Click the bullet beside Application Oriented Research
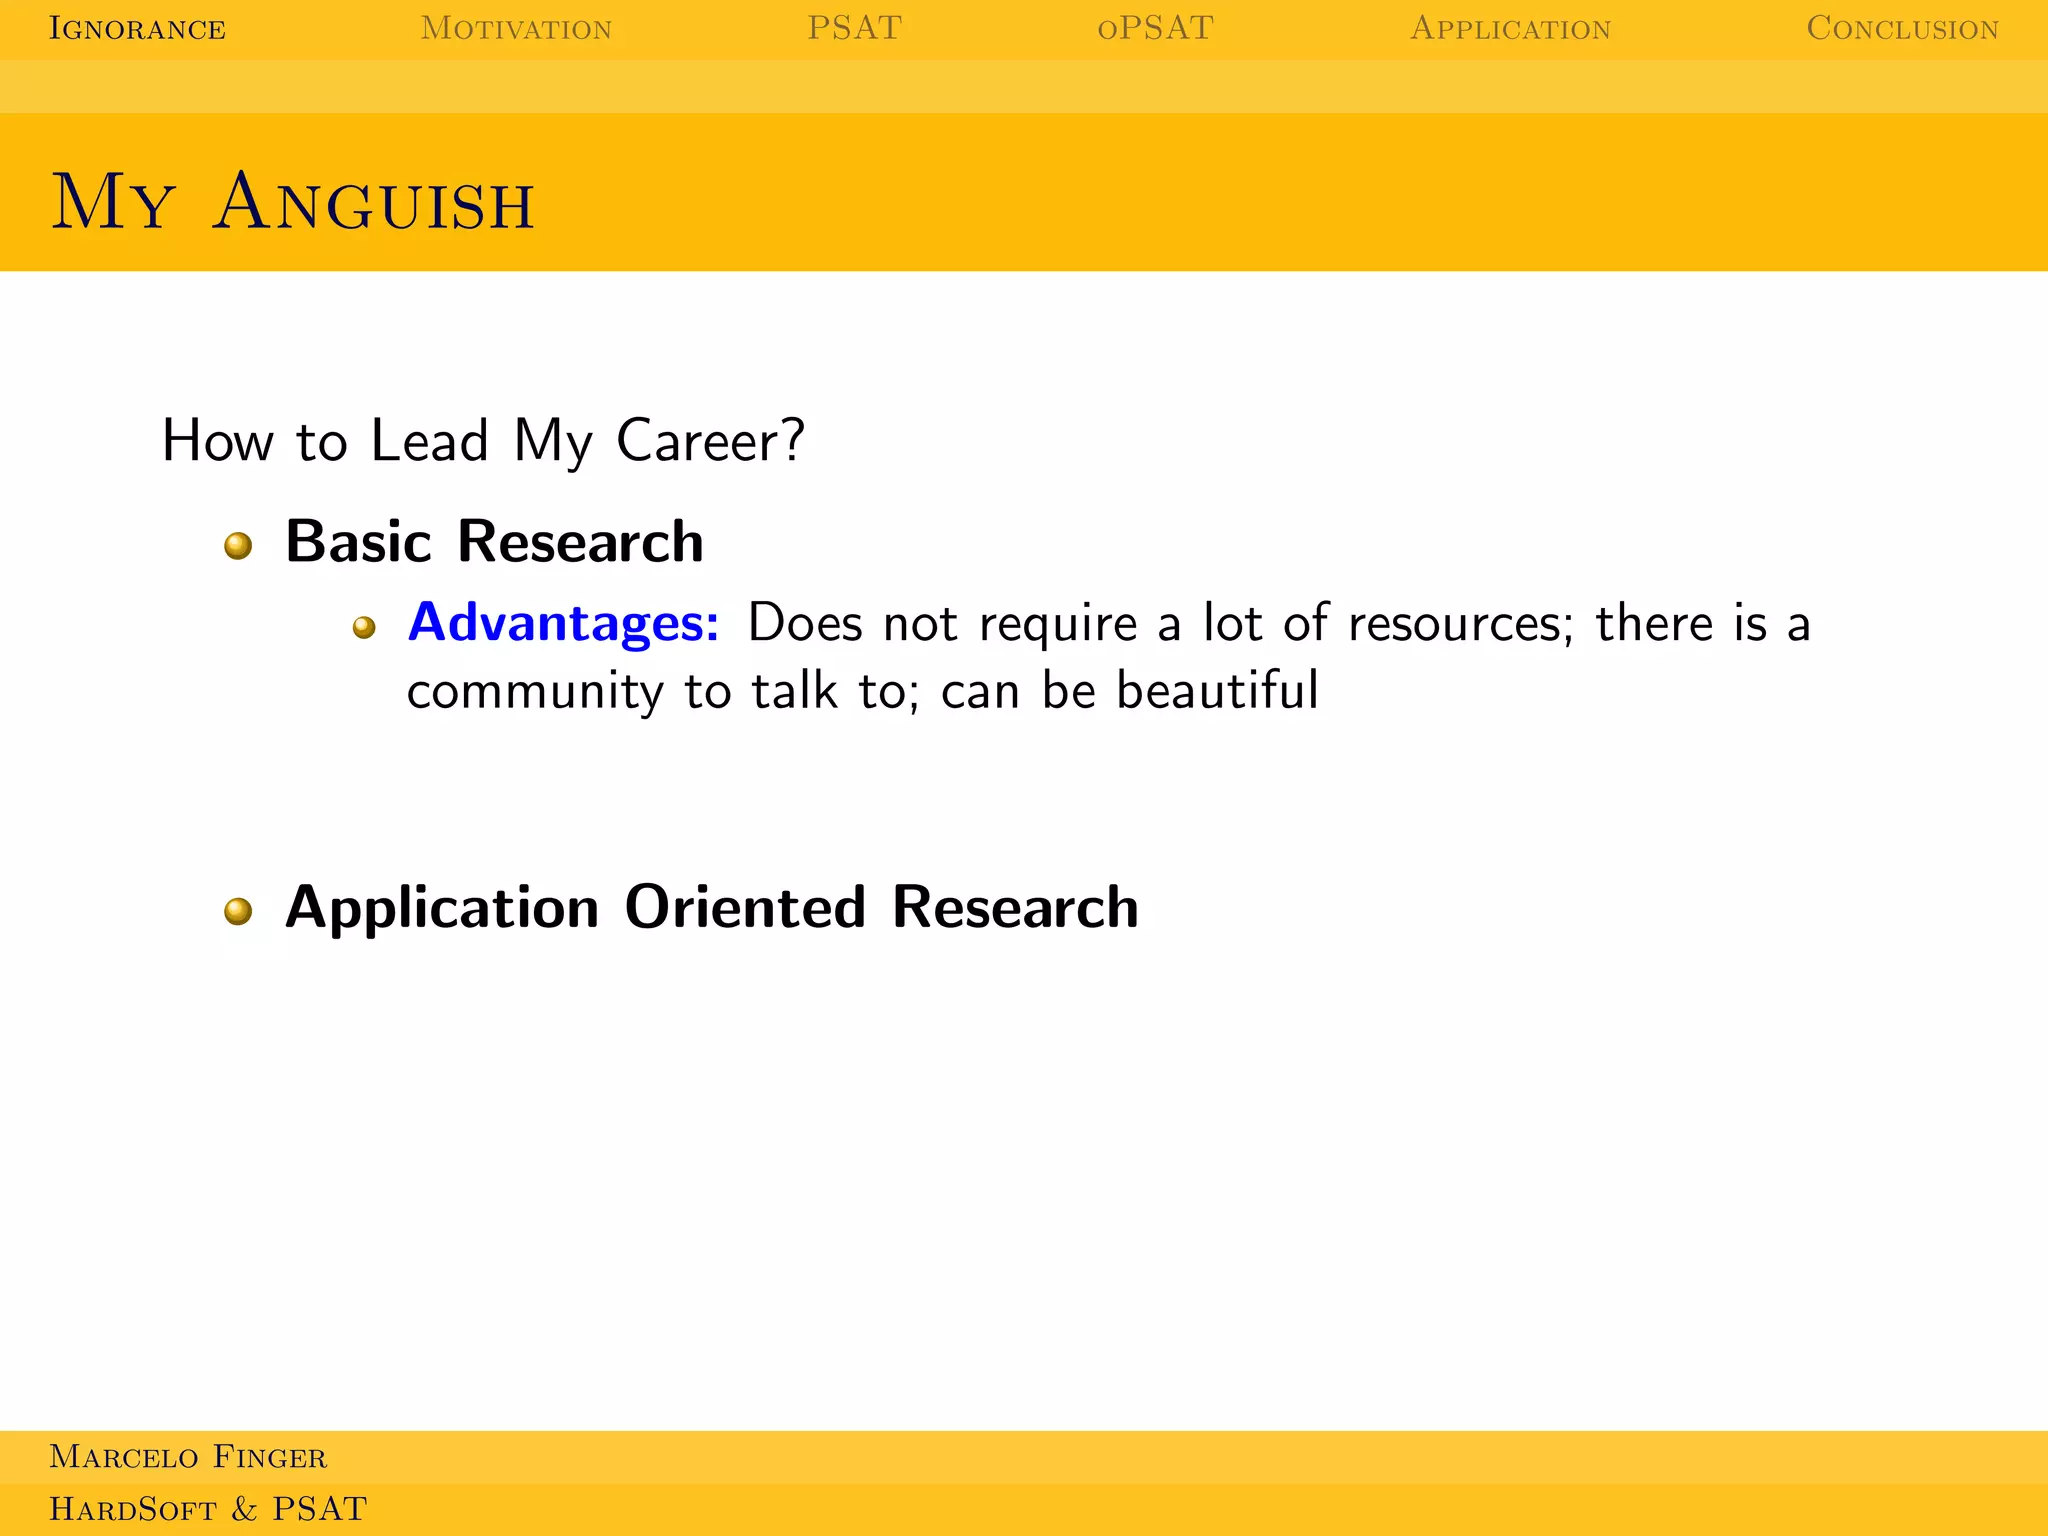 [x=238, y=911]
